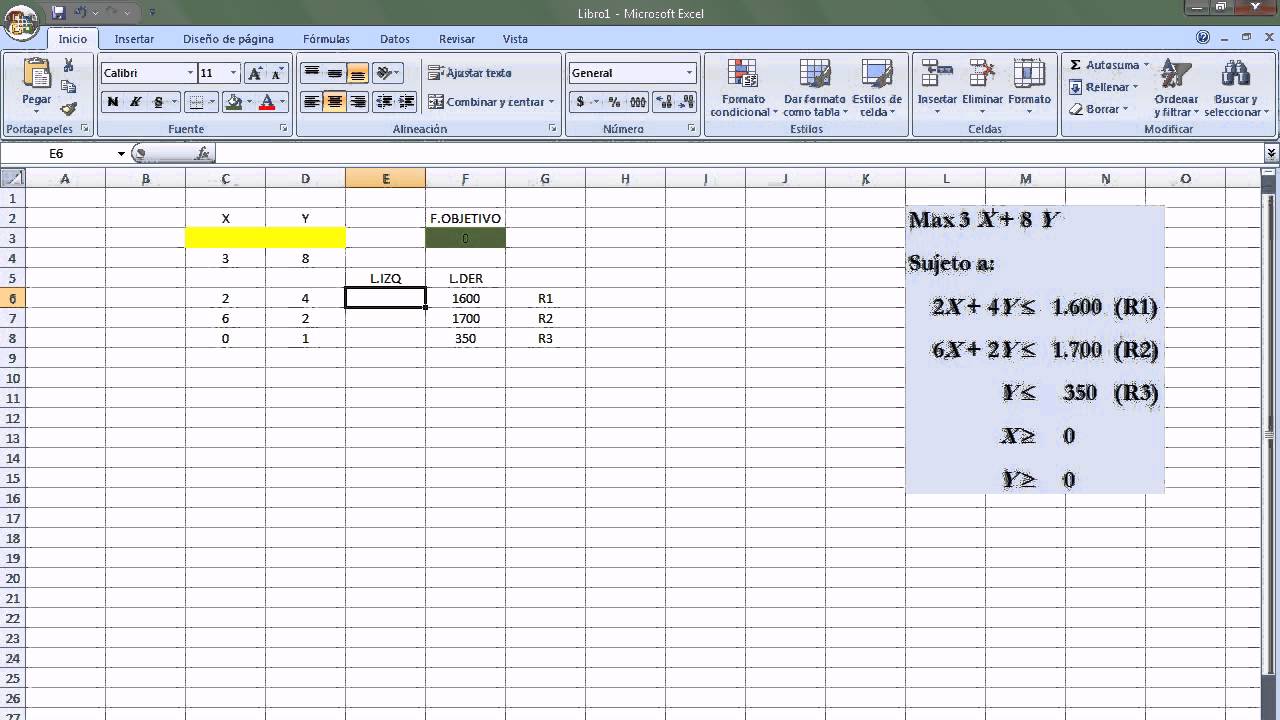Open the Calibri font name dropdown
The width and height of the screenshot is (1280, 720).
(x=190, y=73)
